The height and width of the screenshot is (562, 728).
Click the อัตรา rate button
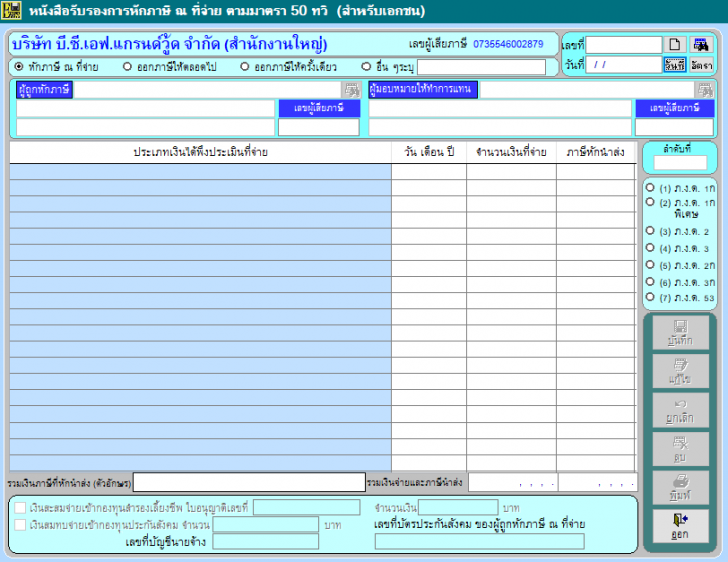pos(701,65)
